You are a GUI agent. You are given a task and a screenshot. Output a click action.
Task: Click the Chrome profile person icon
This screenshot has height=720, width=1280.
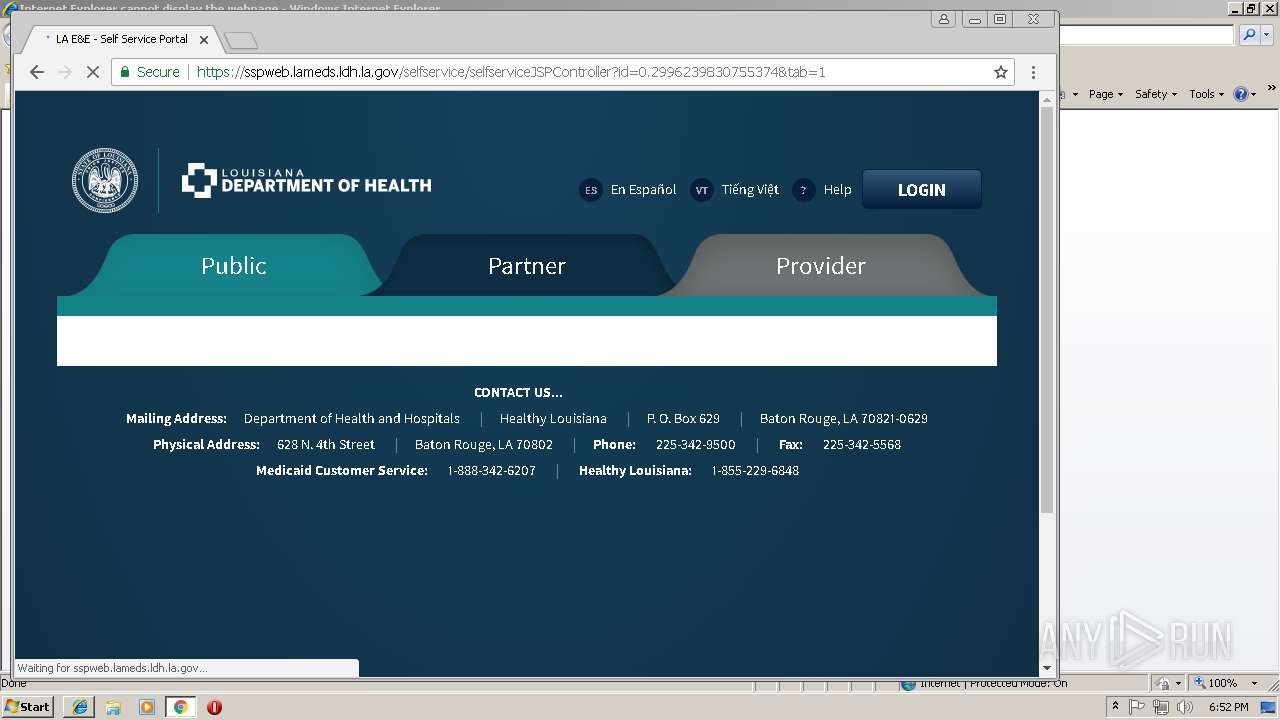[943, 19]
